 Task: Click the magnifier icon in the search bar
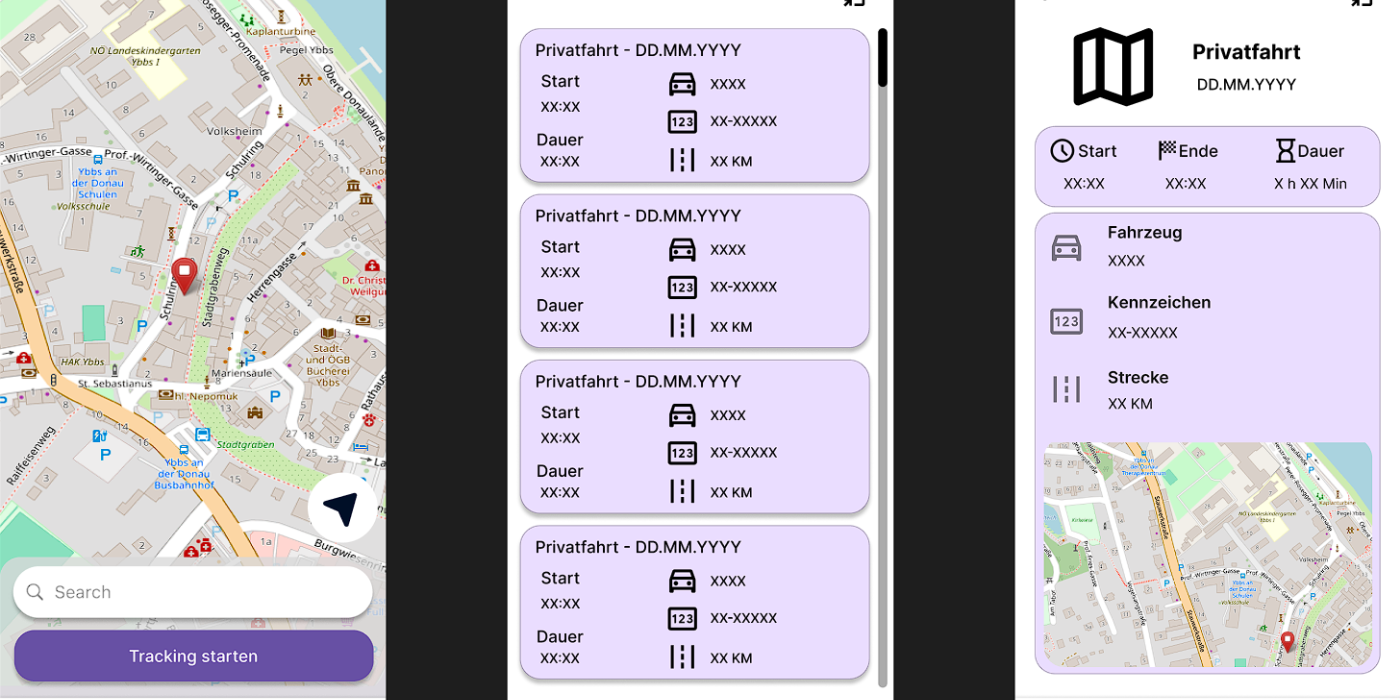pyautogui.click(x=35, y=592)
